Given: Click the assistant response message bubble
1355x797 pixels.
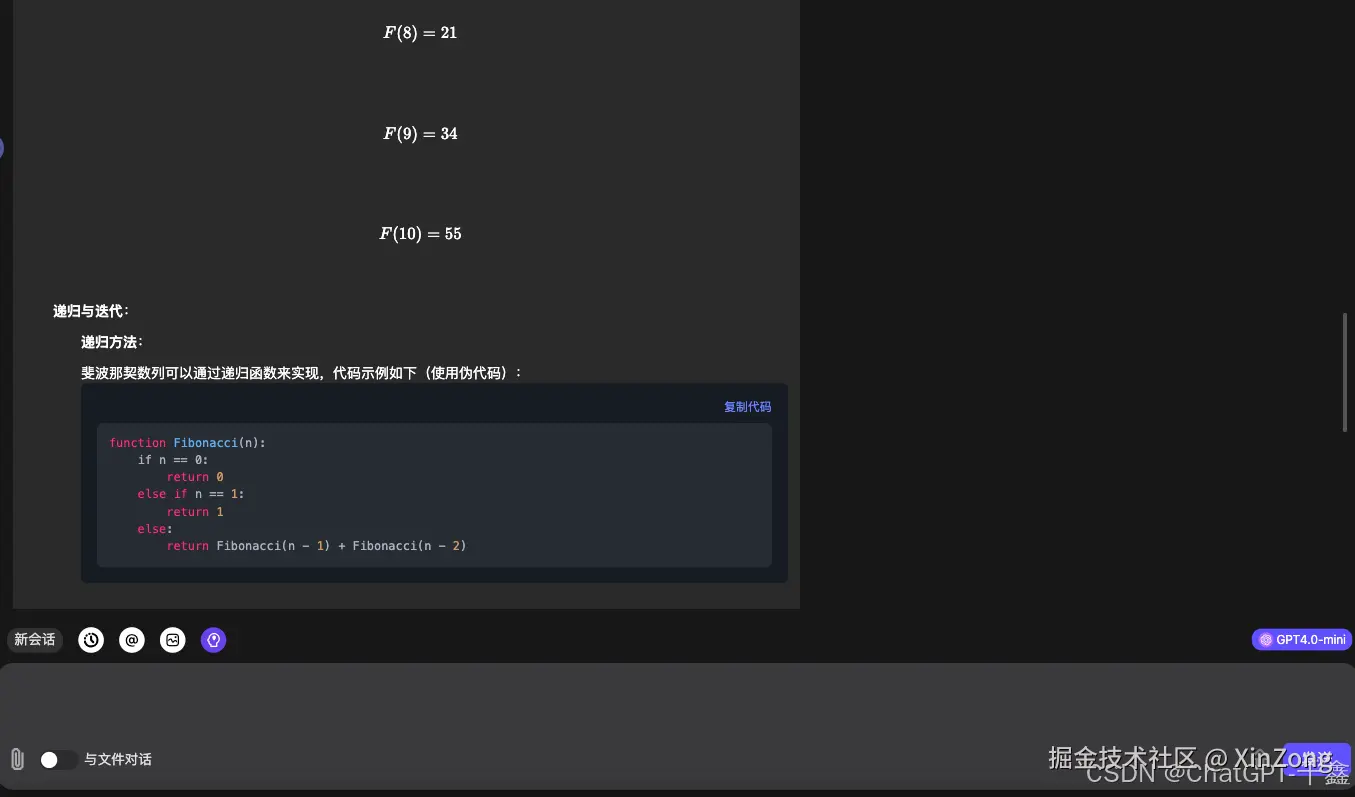Looking at the screenshot, I should pos(400,300).
